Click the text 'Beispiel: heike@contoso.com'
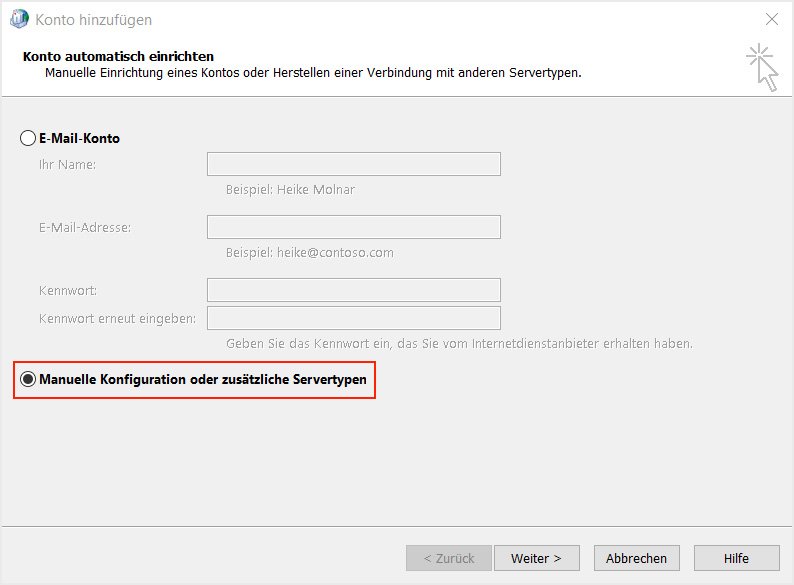This screenshot has height=585, width=794. (309, 252)
